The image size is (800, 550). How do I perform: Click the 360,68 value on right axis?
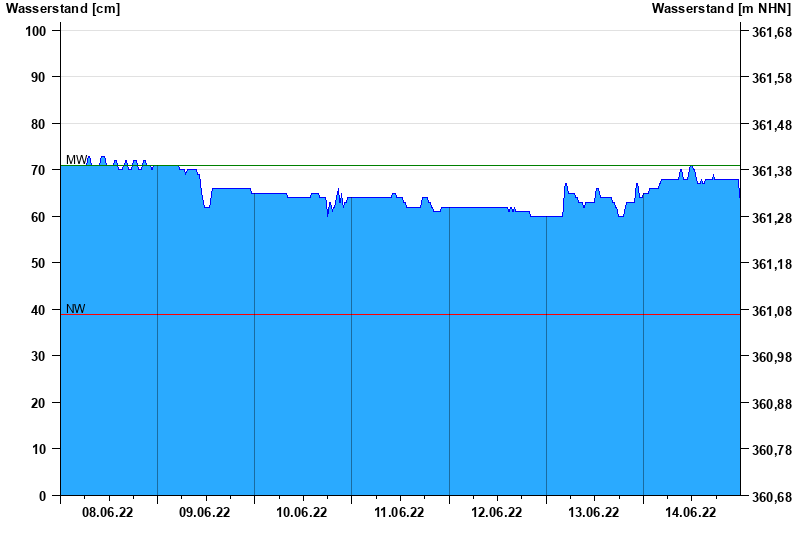coord(772,497)
